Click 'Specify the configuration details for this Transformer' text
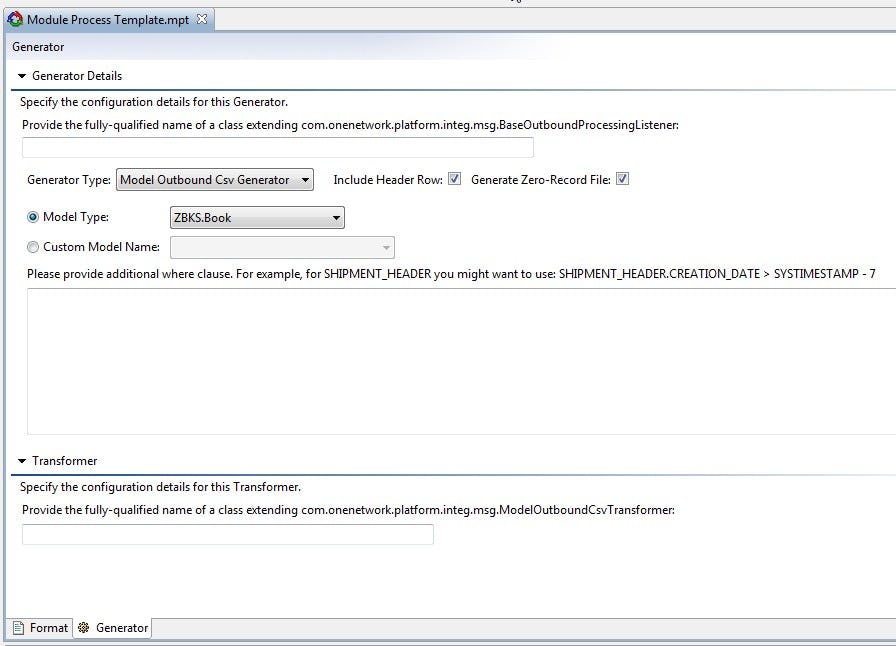896x646 pixels. 161,487
